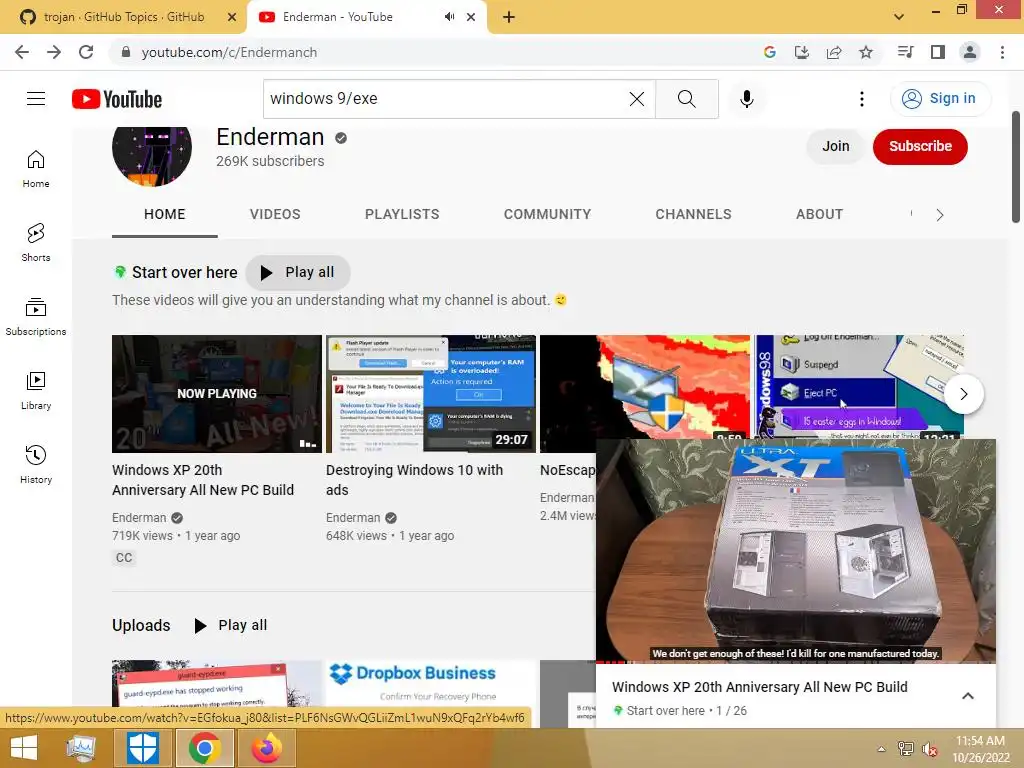Click the page vertical scrollbar
This screenshot has height=768, width=1024.
pos(1016,167)
